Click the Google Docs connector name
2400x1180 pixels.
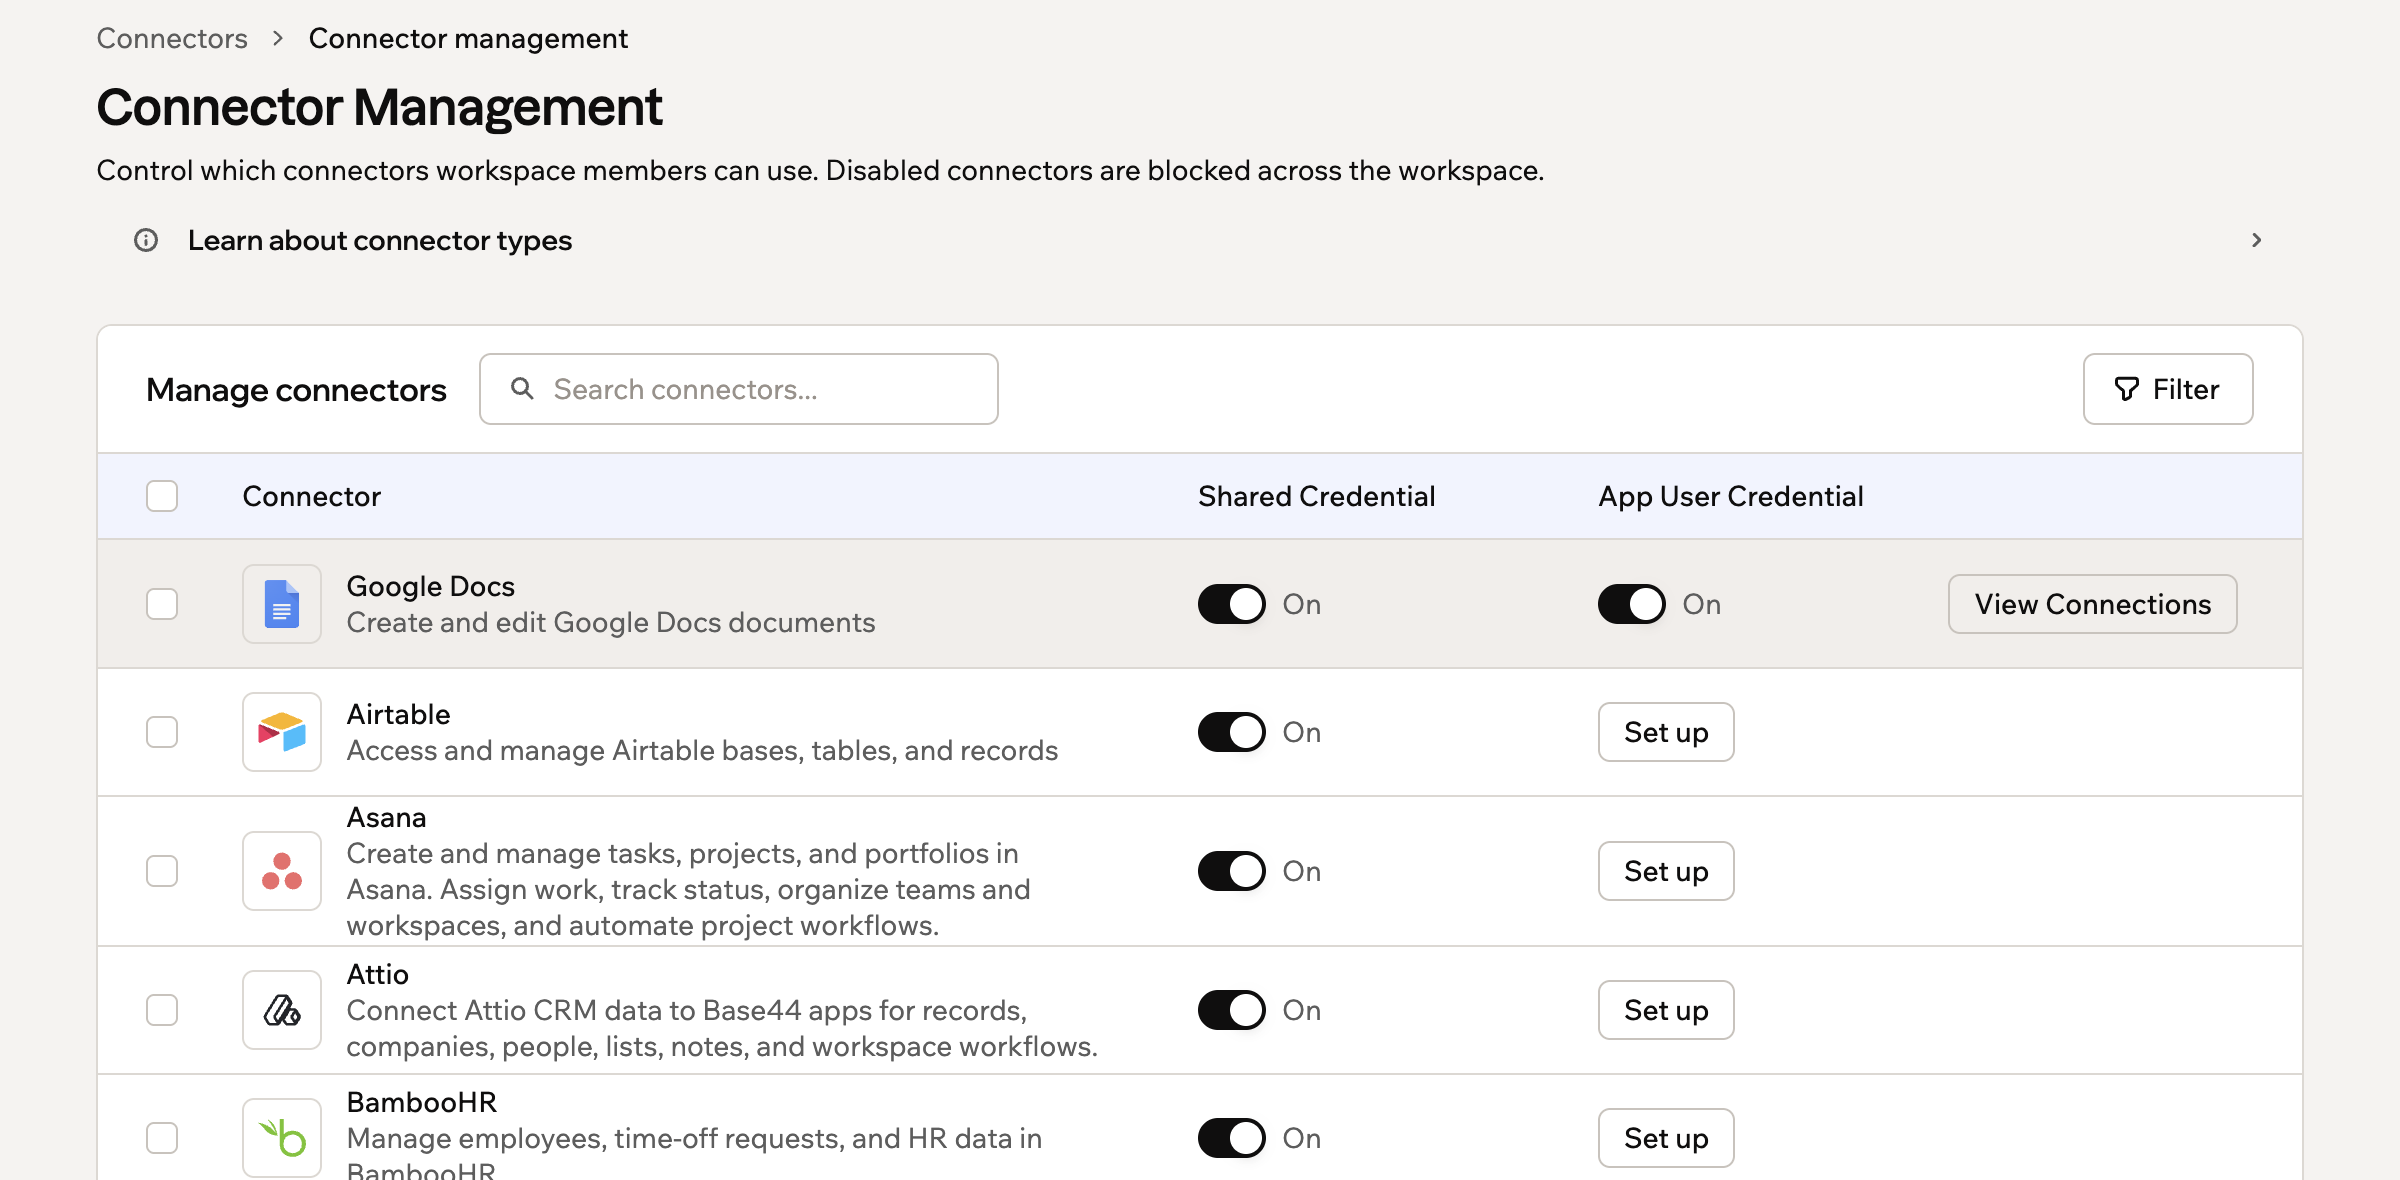click(x=431, y=586)
